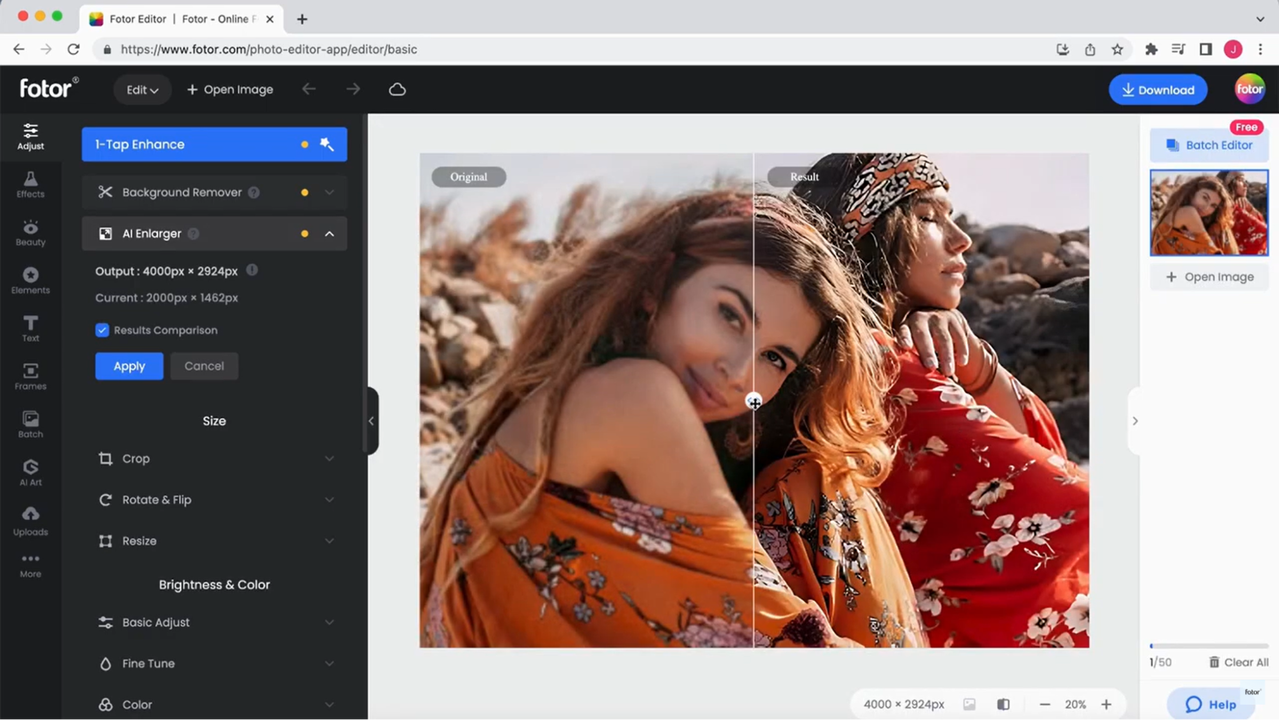The image size is (1279, 720).
Task: Click the cloud save icon
Action: coord(397,89)
